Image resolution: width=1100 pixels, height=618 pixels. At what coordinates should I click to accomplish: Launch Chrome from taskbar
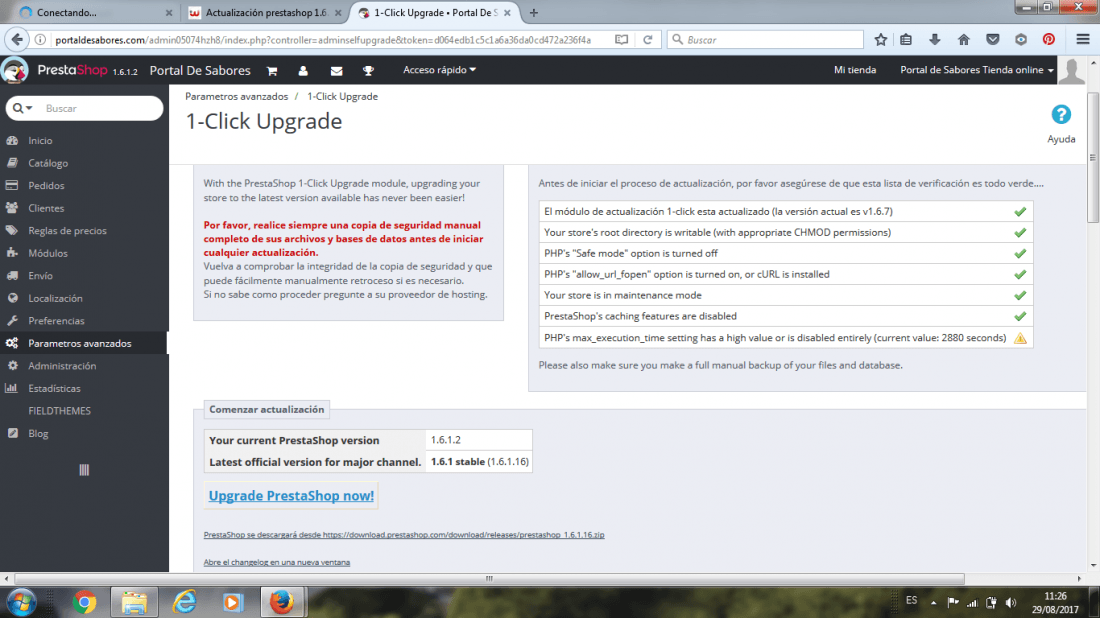tap(84, 602)
